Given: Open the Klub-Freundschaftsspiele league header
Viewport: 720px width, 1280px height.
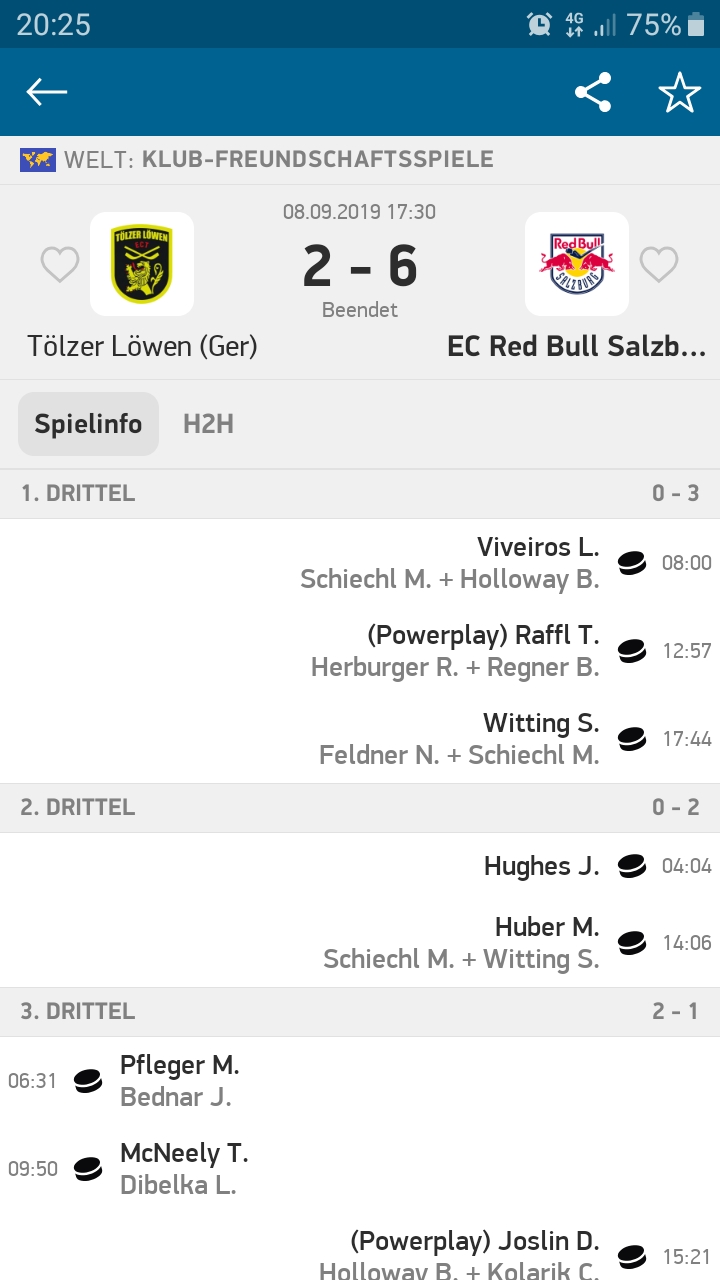Looking at the screenshot, I should tap(317, 159).
